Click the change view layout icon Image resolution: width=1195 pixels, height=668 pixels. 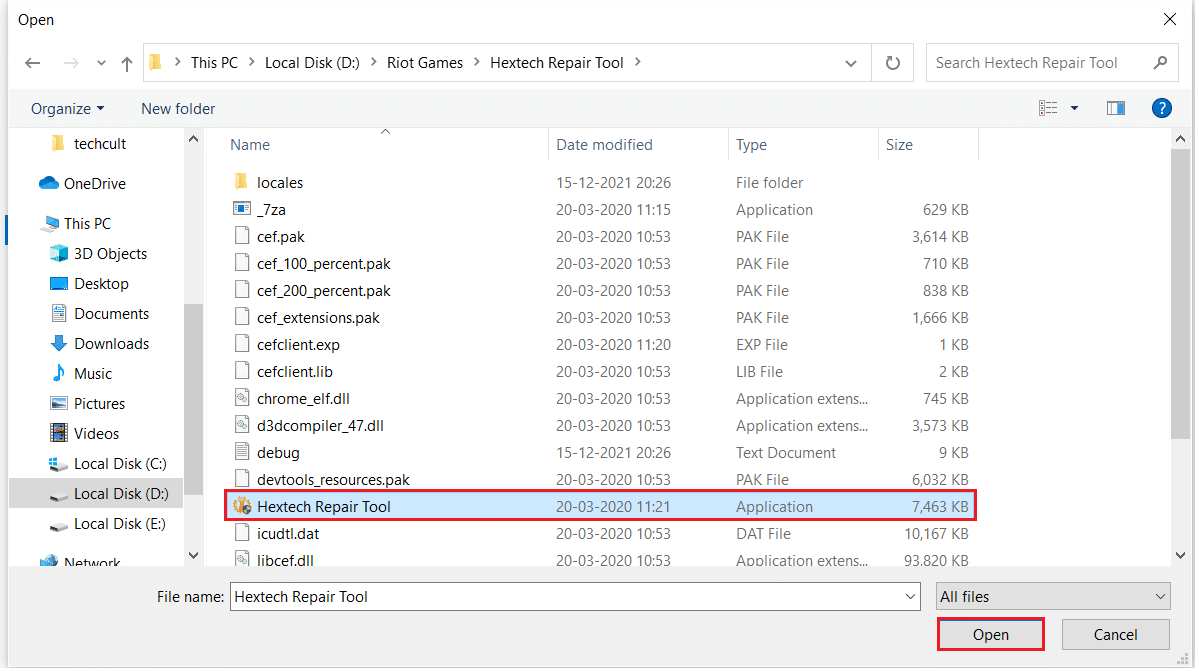1048,108
